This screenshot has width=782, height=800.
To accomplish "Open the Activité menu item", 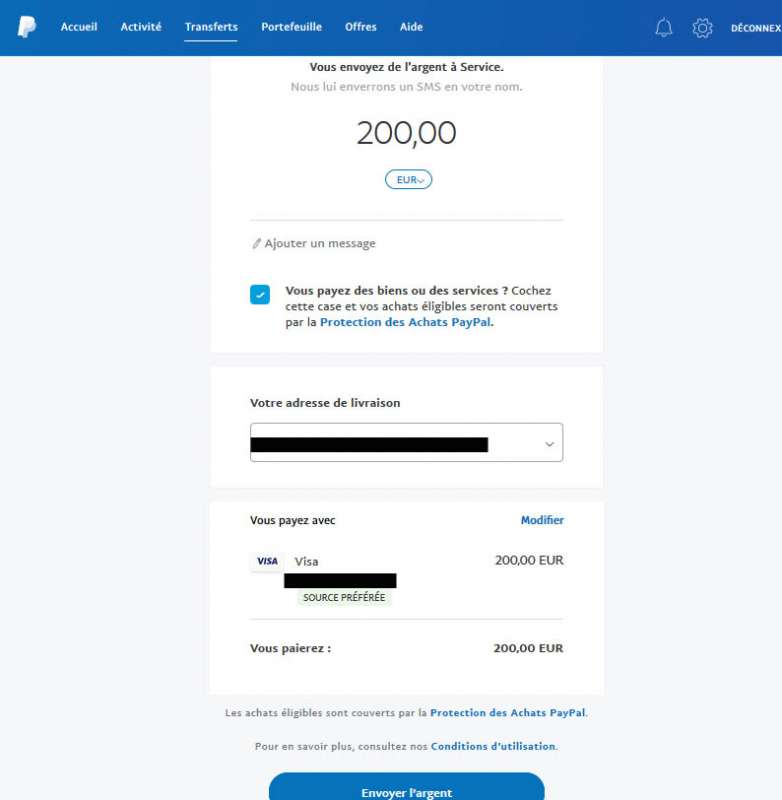I will click(141, 27).
